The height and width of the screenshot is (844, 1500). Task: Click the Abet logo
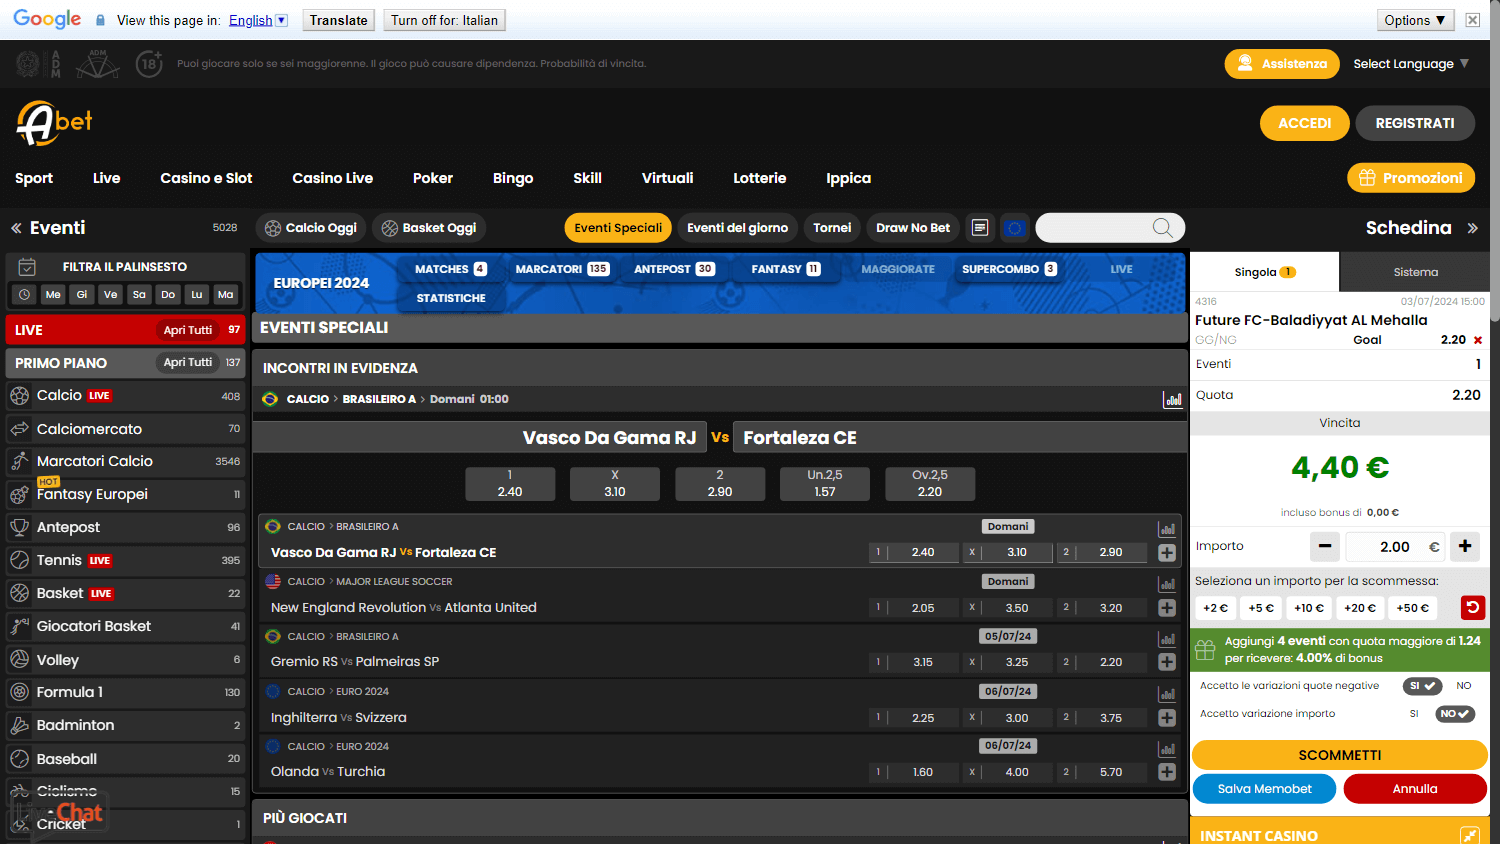pos(54,123)
